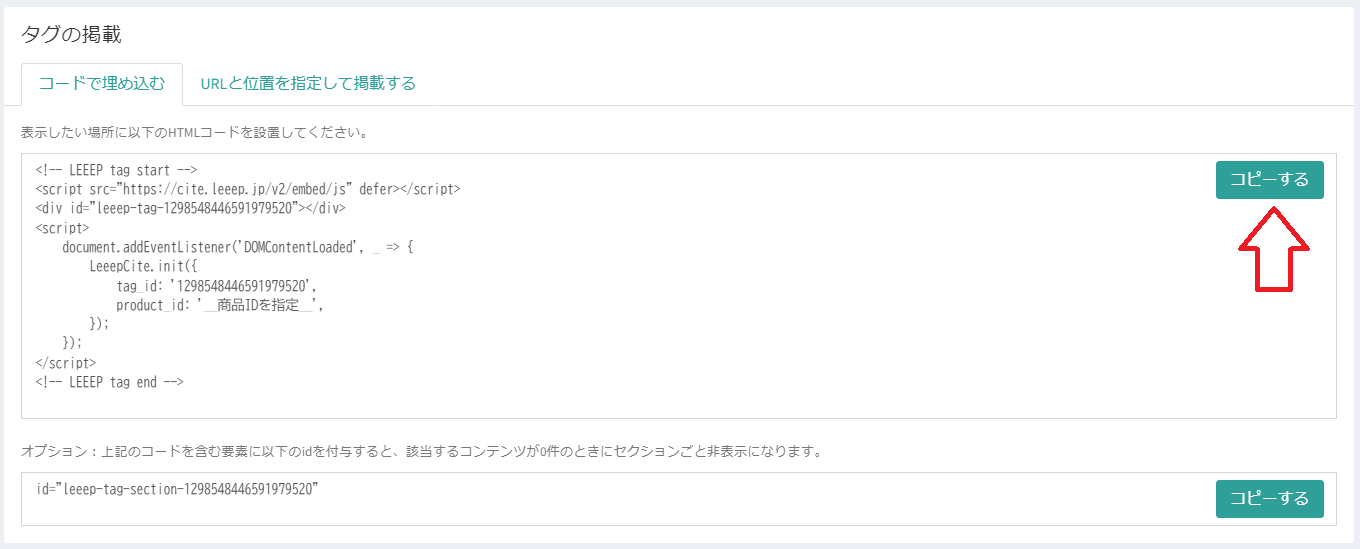Click the script src cite.leeep.jp line

point(247,188)
